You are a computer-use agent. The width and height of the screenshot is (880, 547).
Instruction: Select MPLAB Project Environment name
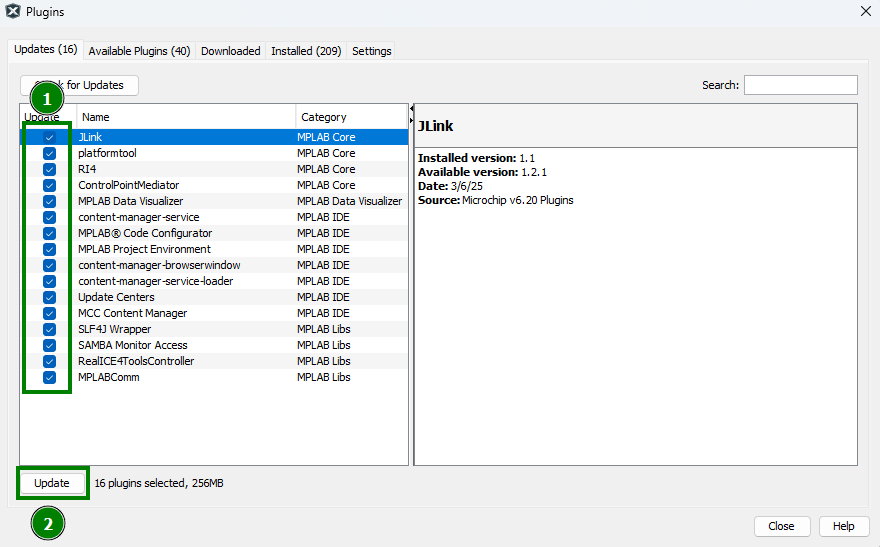point(144,249)
